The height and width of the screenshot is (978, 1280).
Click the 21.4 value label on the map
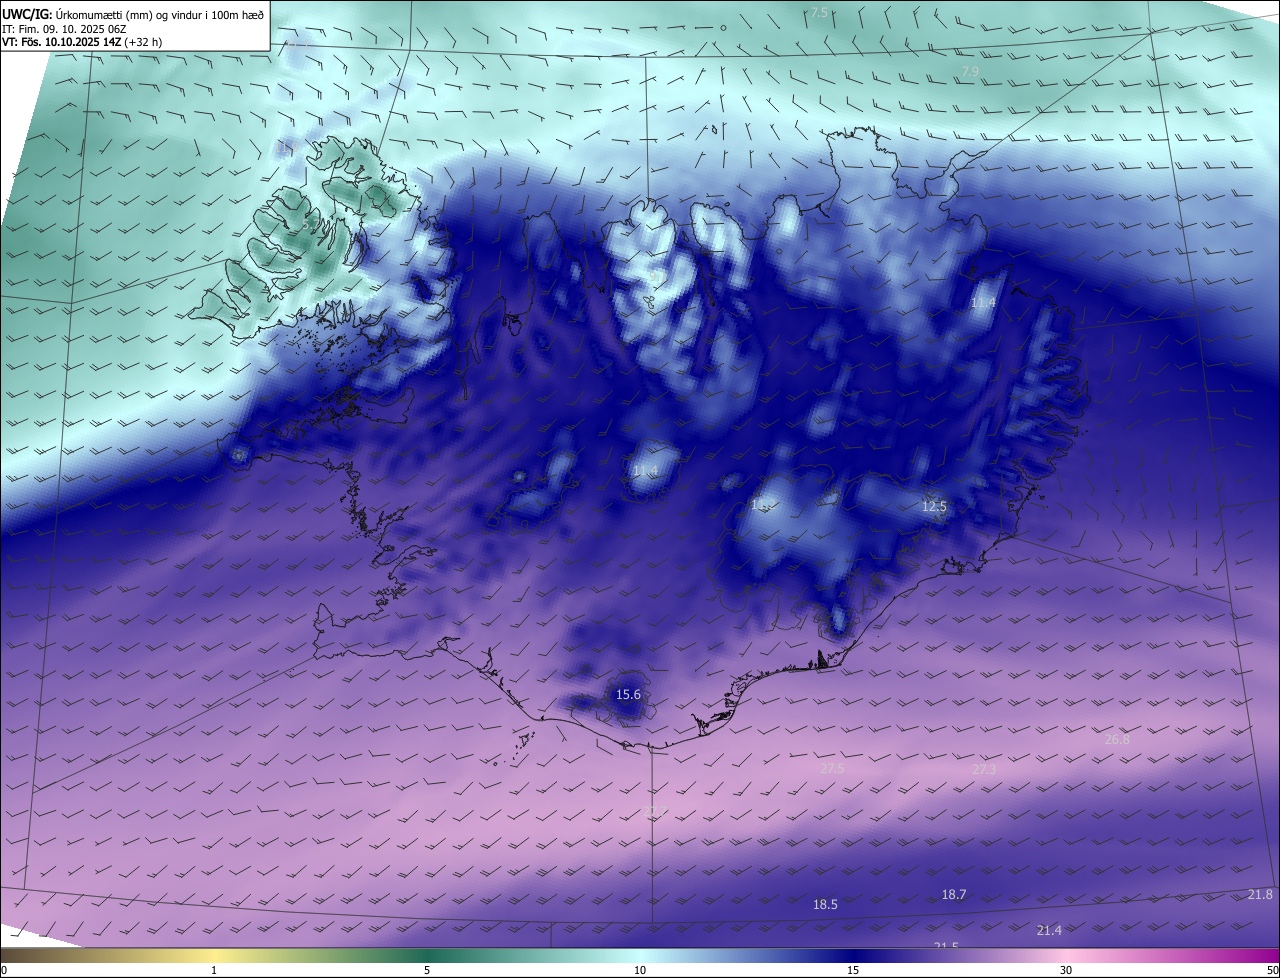click(1049, 930)
